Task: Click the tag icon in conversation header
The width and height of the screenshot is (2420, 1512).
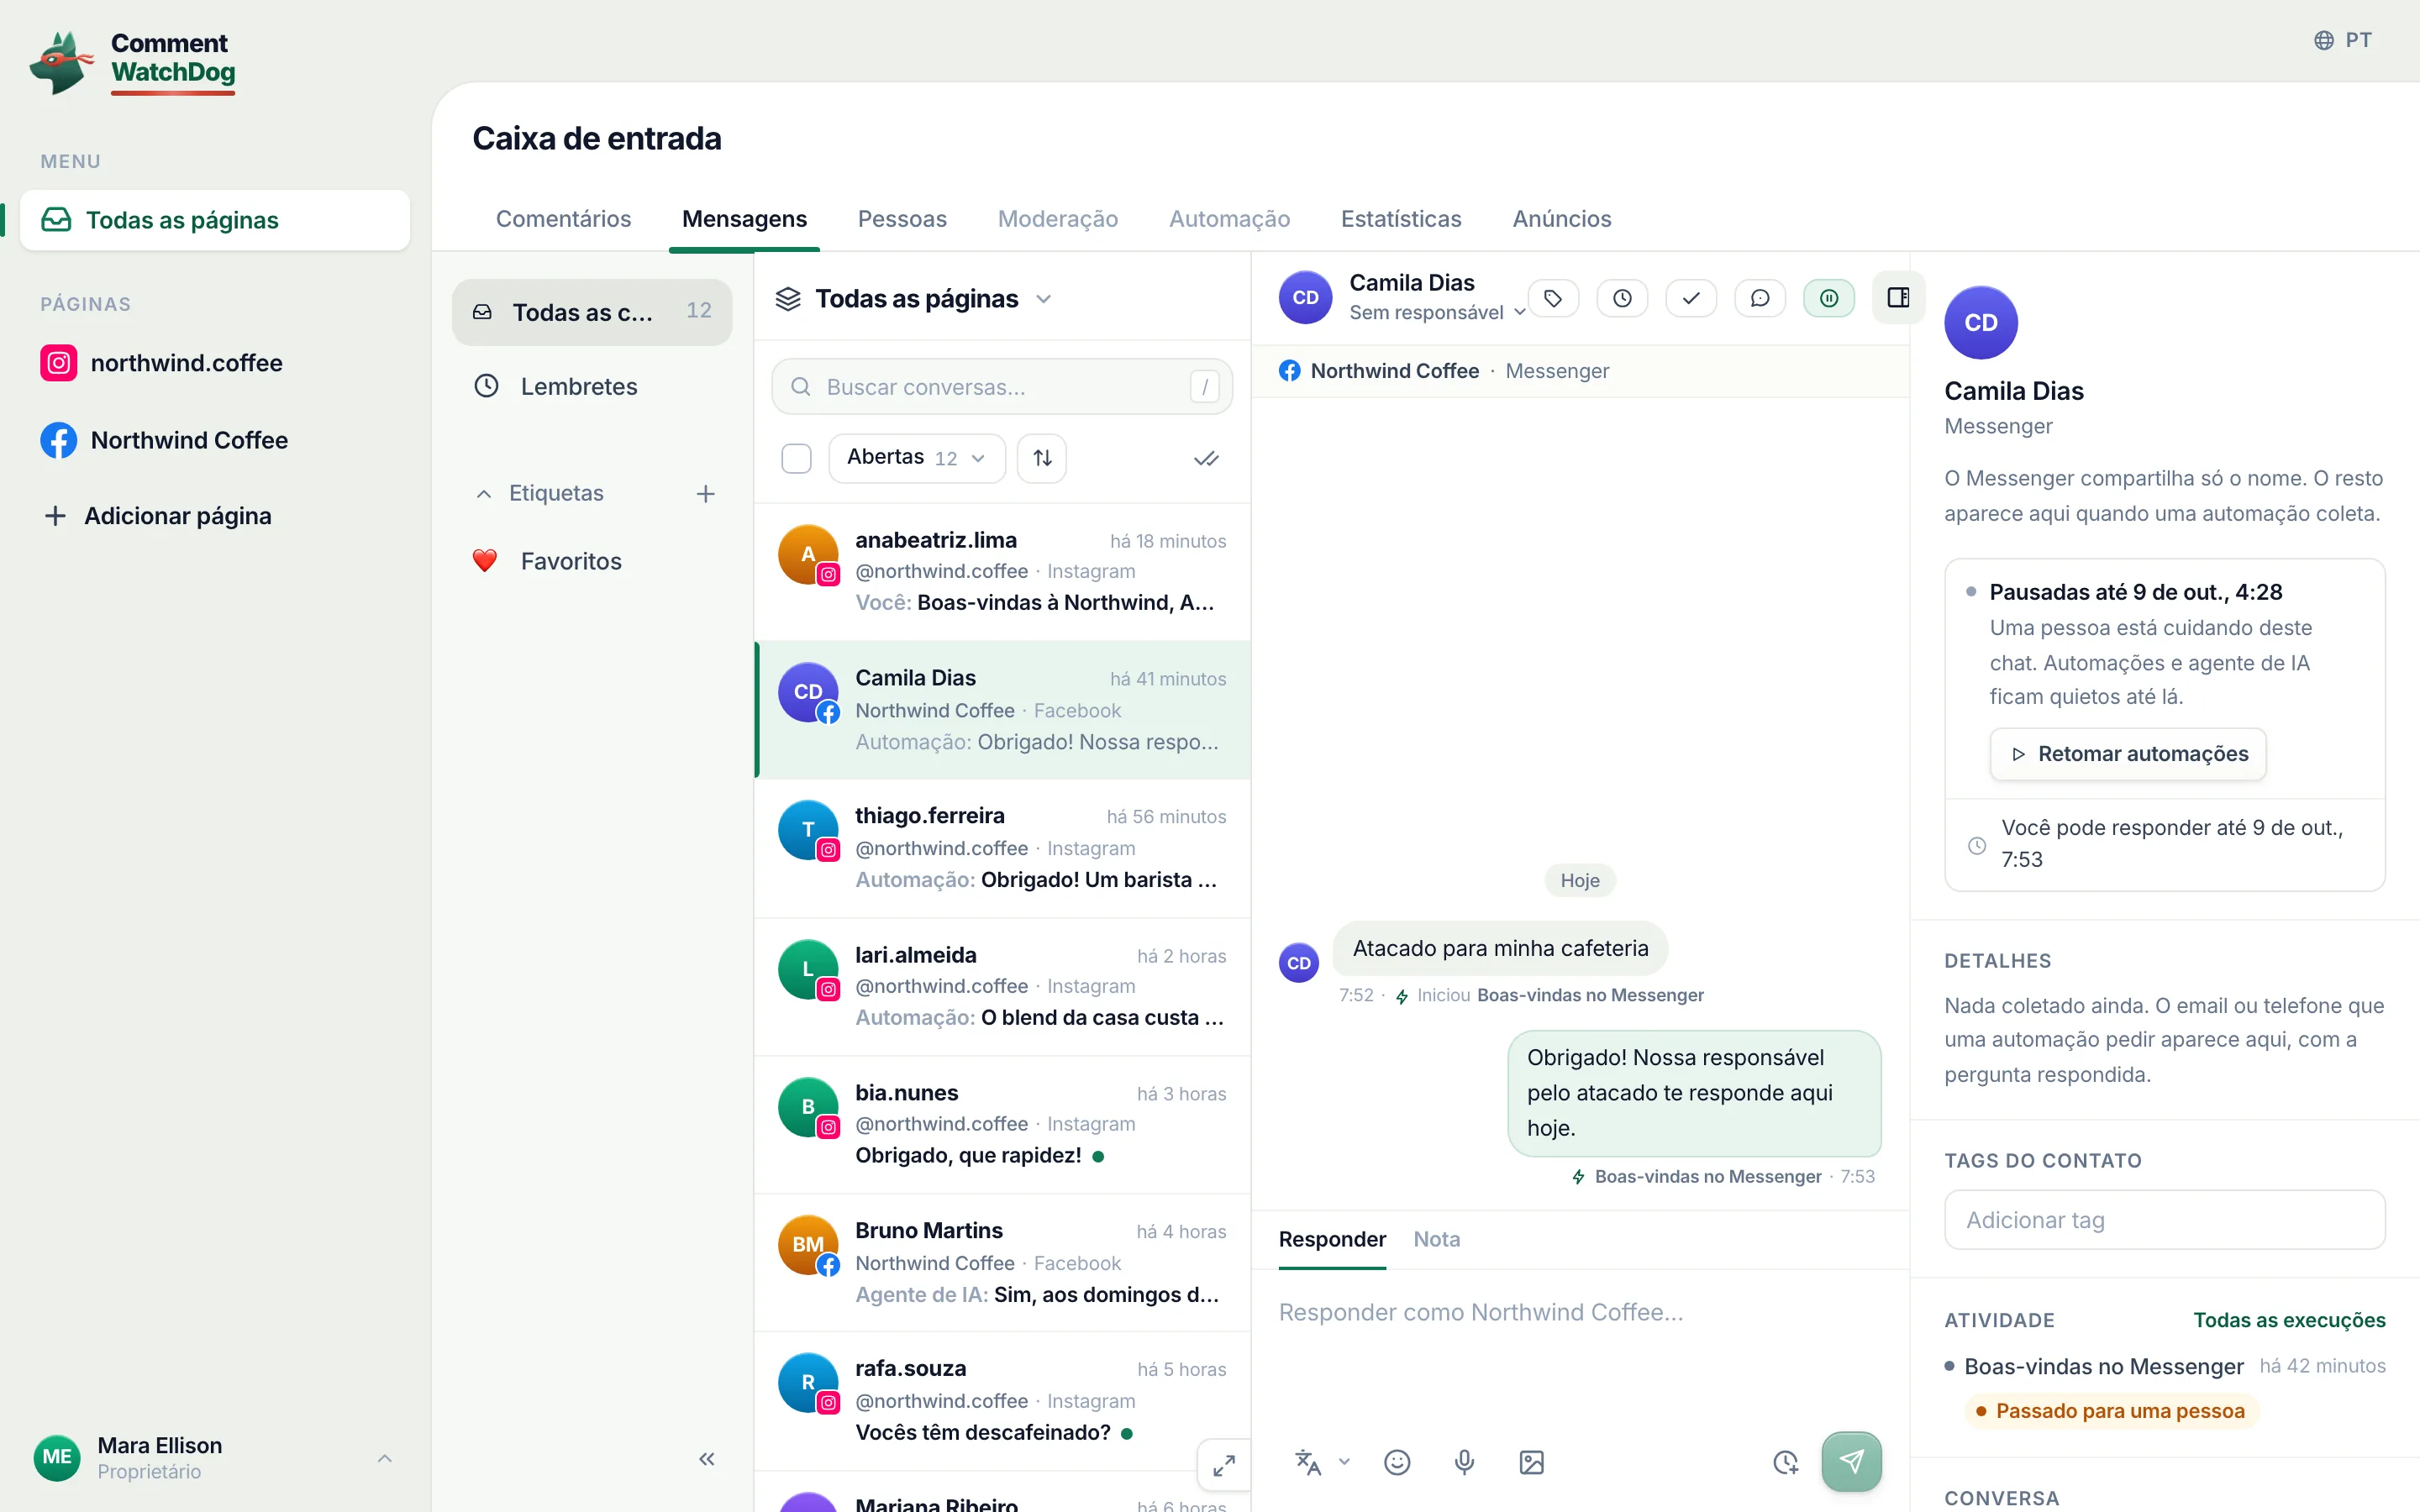Action: 1553,298
